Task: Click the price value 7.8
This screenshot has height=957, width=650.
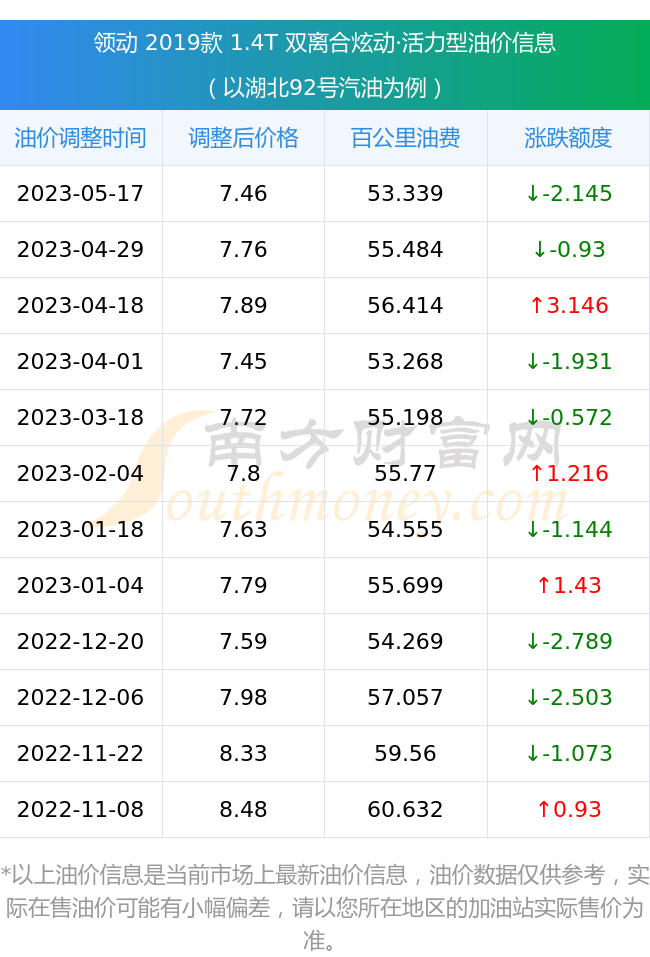Action: point(244,474)
